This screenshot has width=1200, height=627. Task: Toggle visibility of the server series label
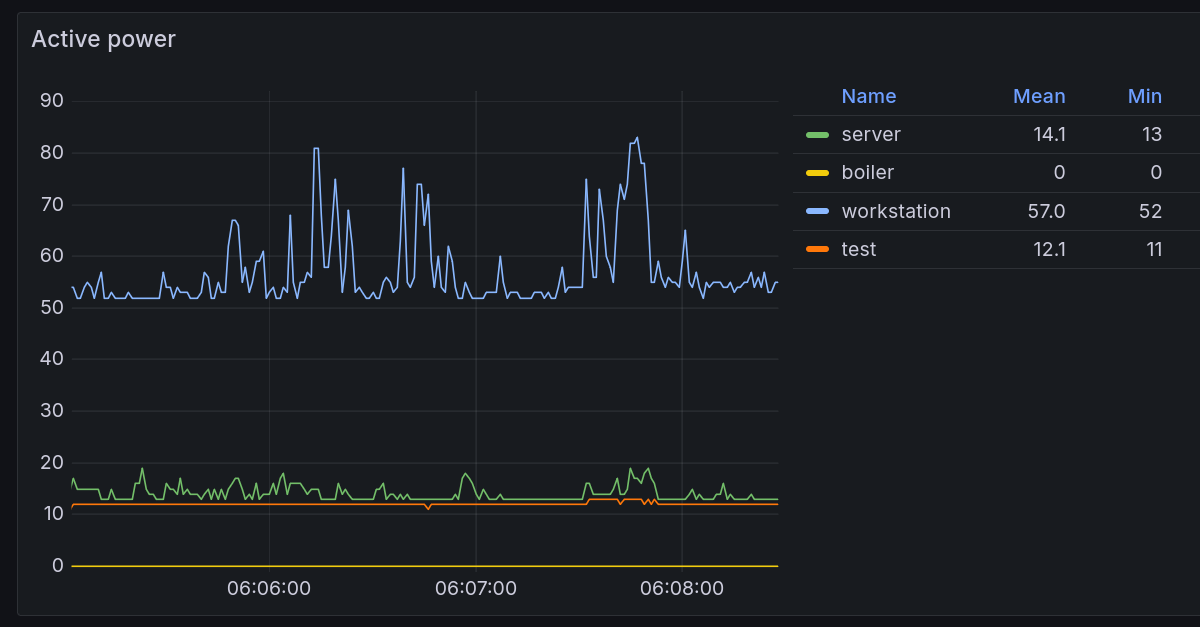(x=870, y=134)
